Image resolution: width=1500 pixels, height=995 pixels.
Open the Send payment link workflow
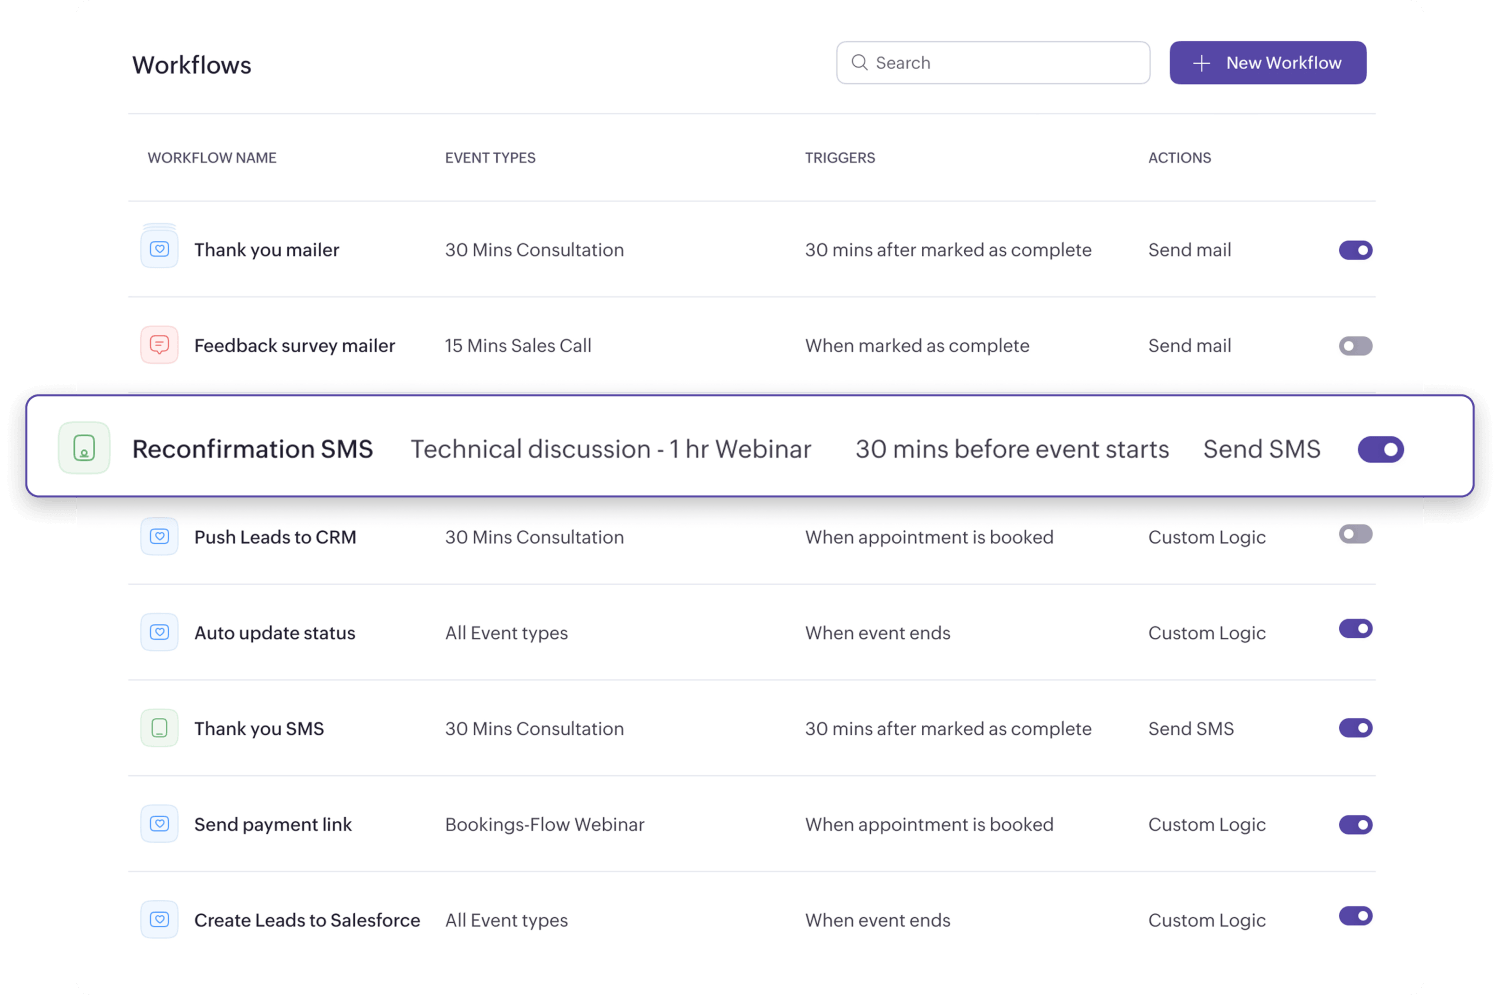pyautogui.click(x=273, y=825)
